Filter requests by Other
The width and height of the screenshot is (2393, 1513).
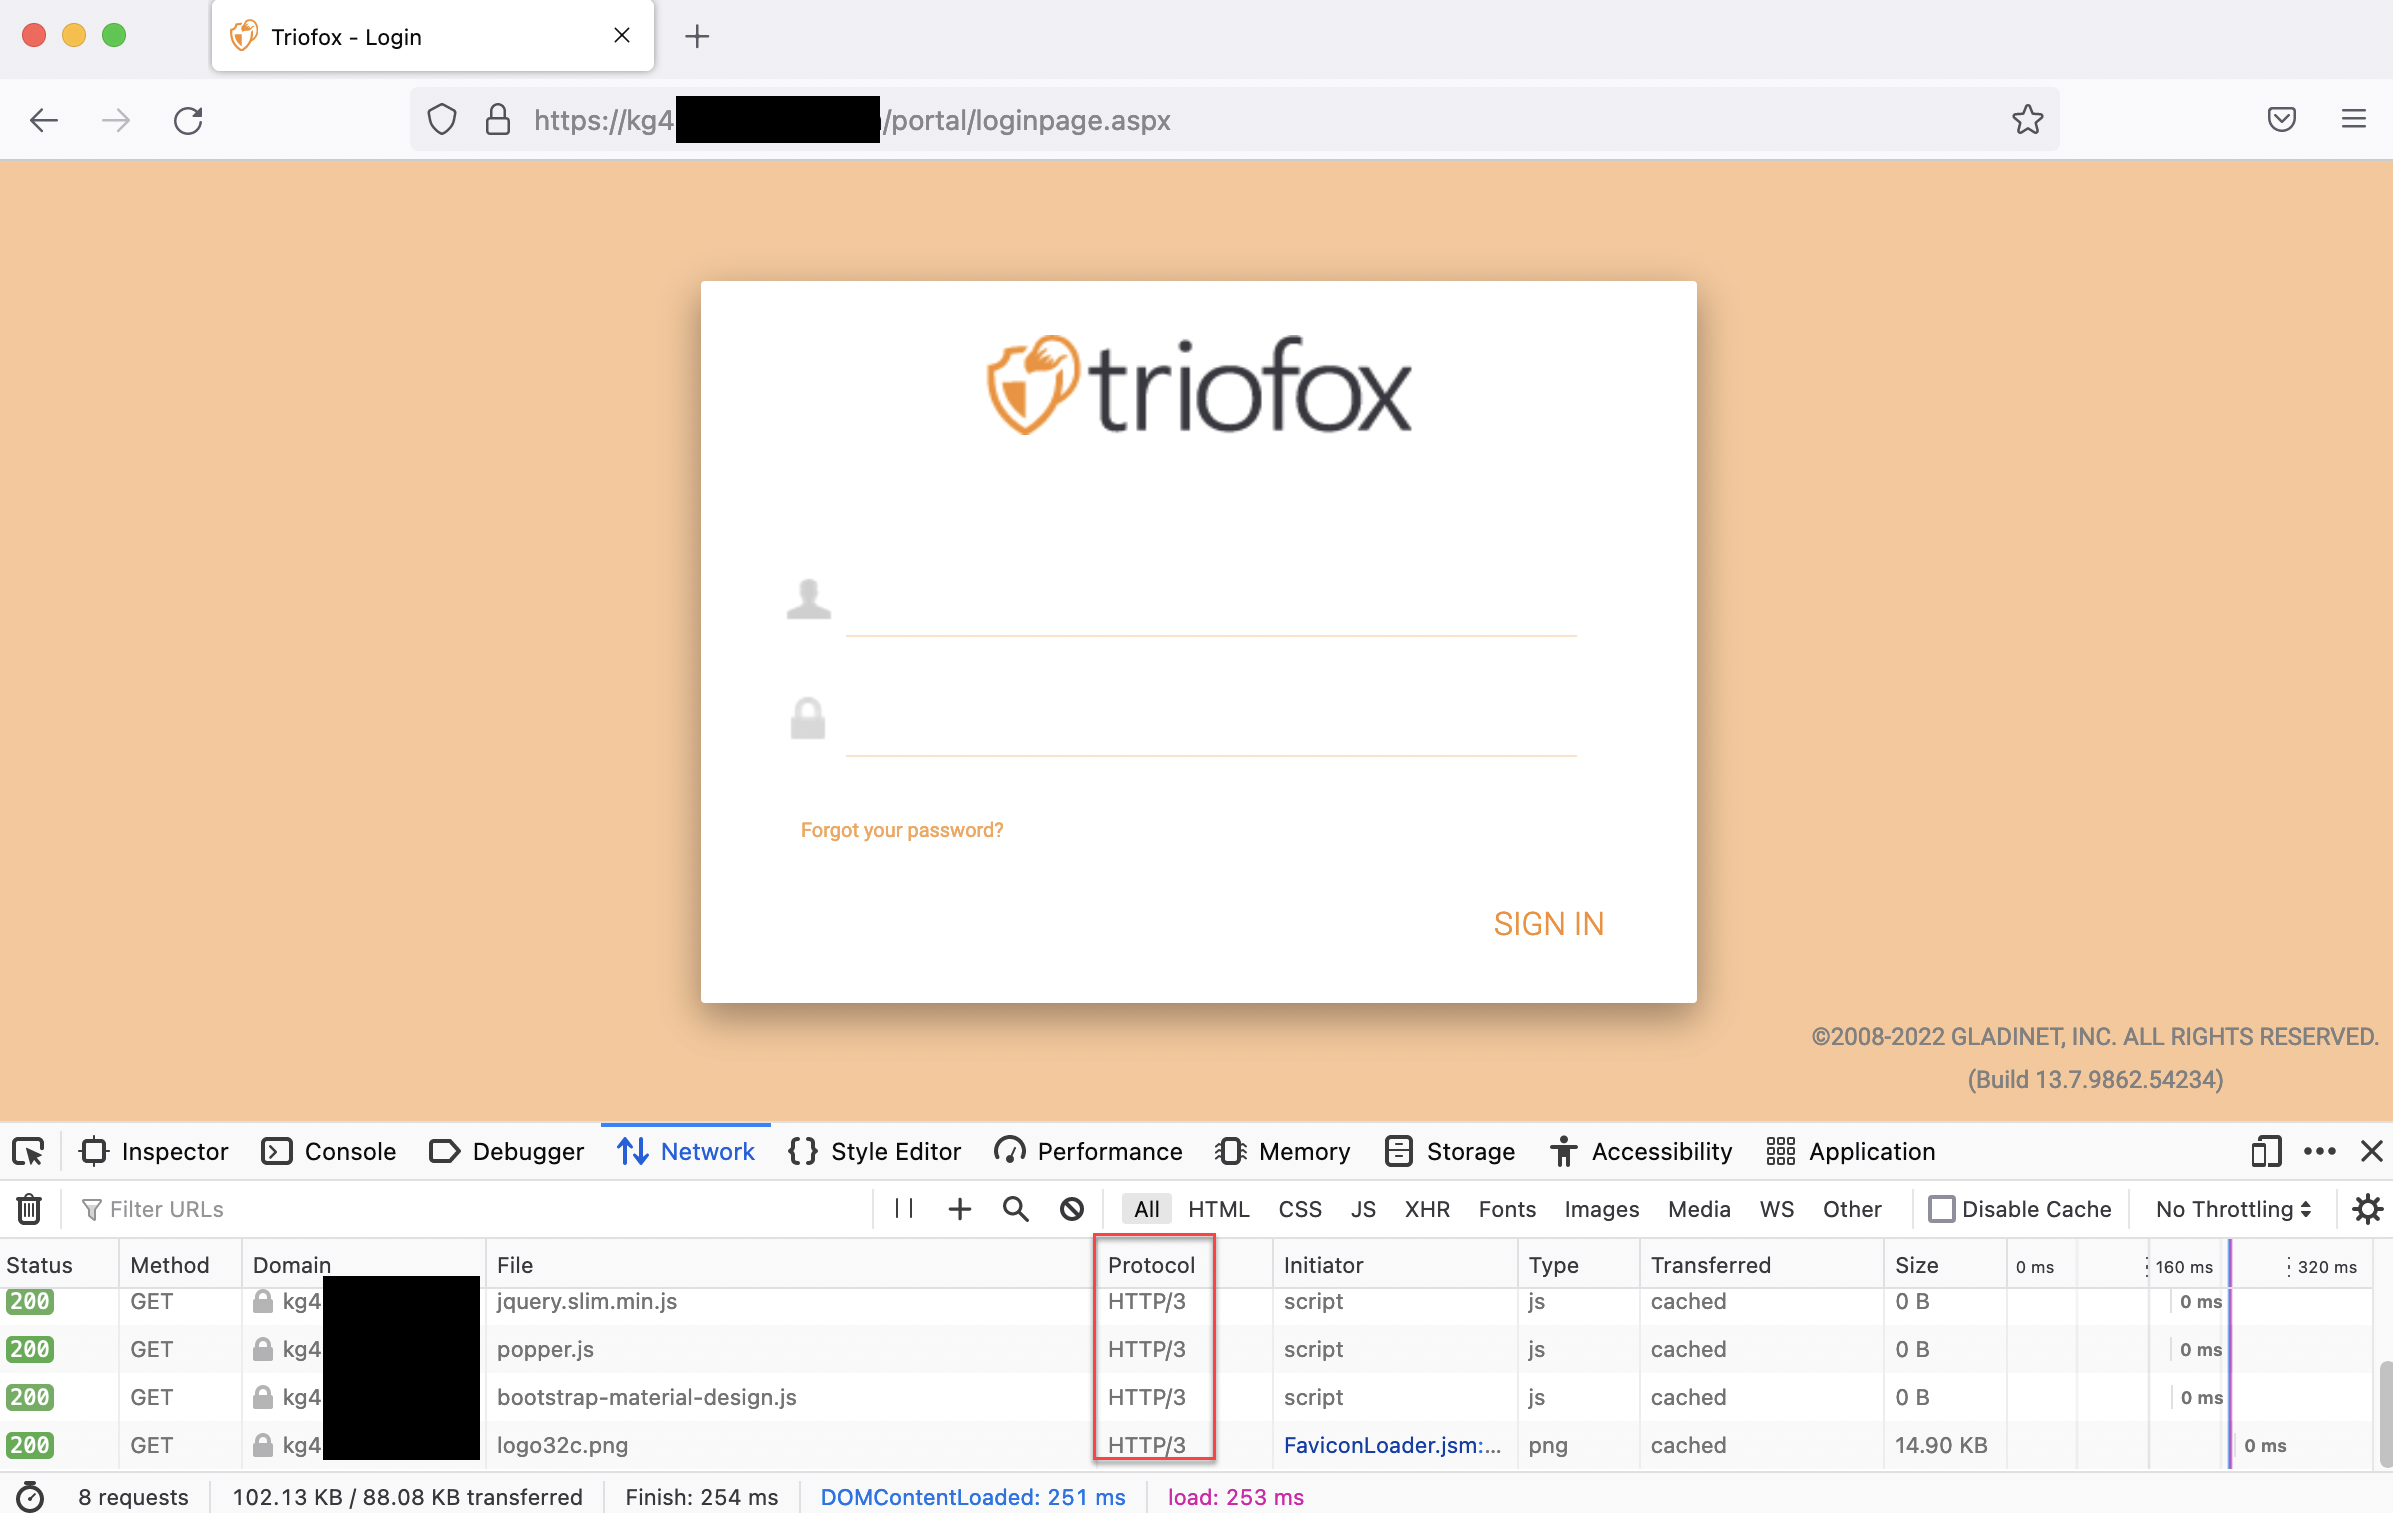[x=1852, y=1209]
